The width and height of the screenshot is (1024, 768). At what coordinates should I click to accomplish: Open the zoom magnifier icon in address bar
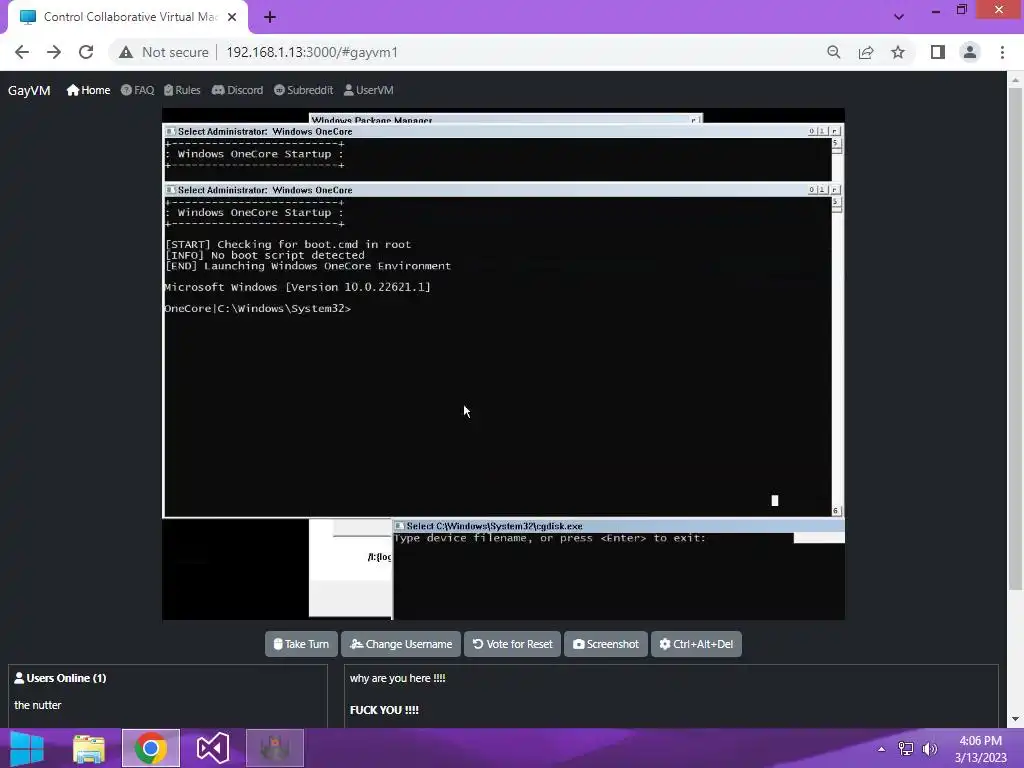(833, 52)
